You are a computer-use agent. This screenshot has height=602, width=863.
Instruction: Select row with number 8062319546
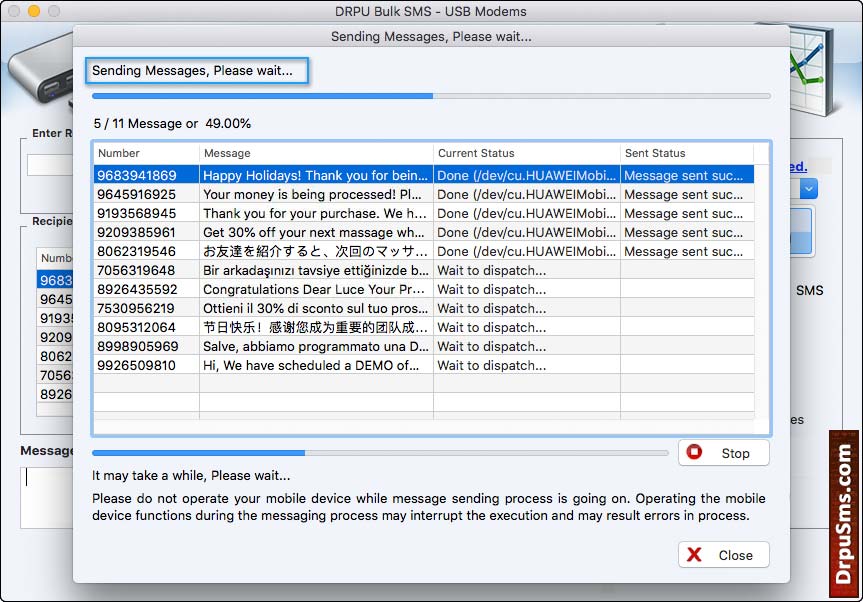click(x=423, y=251)
